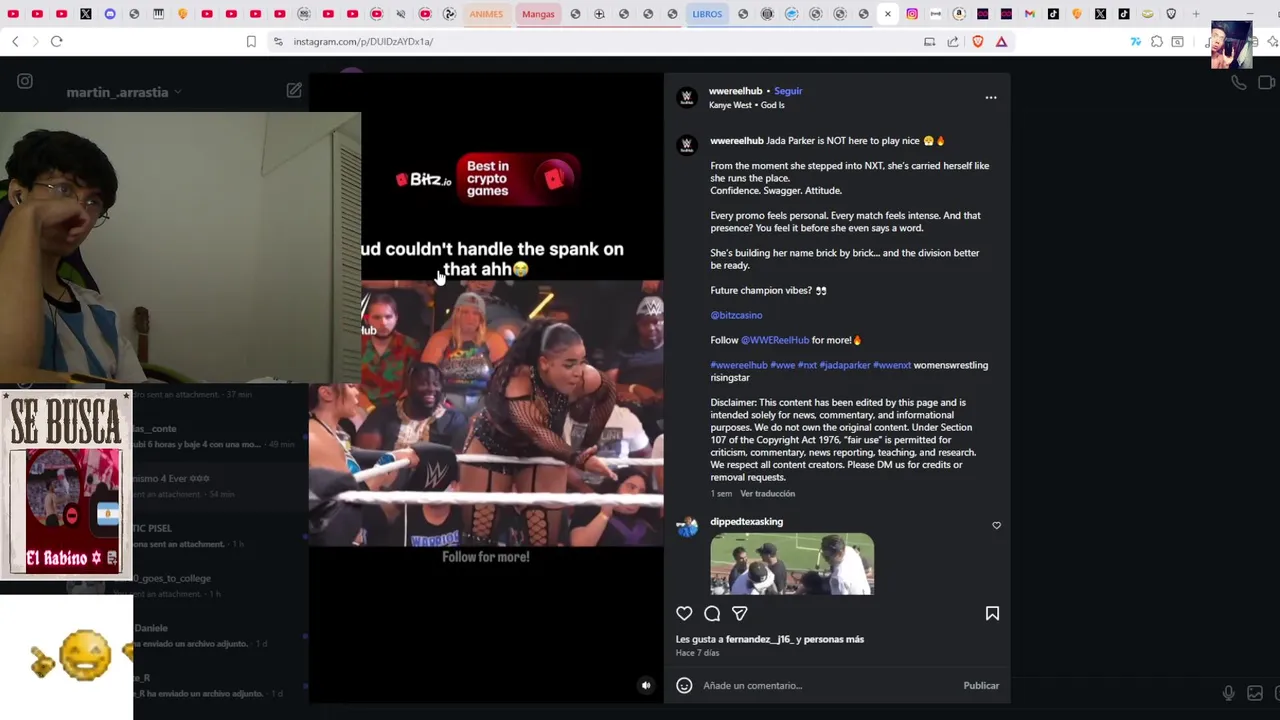Click Publicar to post comment
1280x720 pixels.
(981, 685)
